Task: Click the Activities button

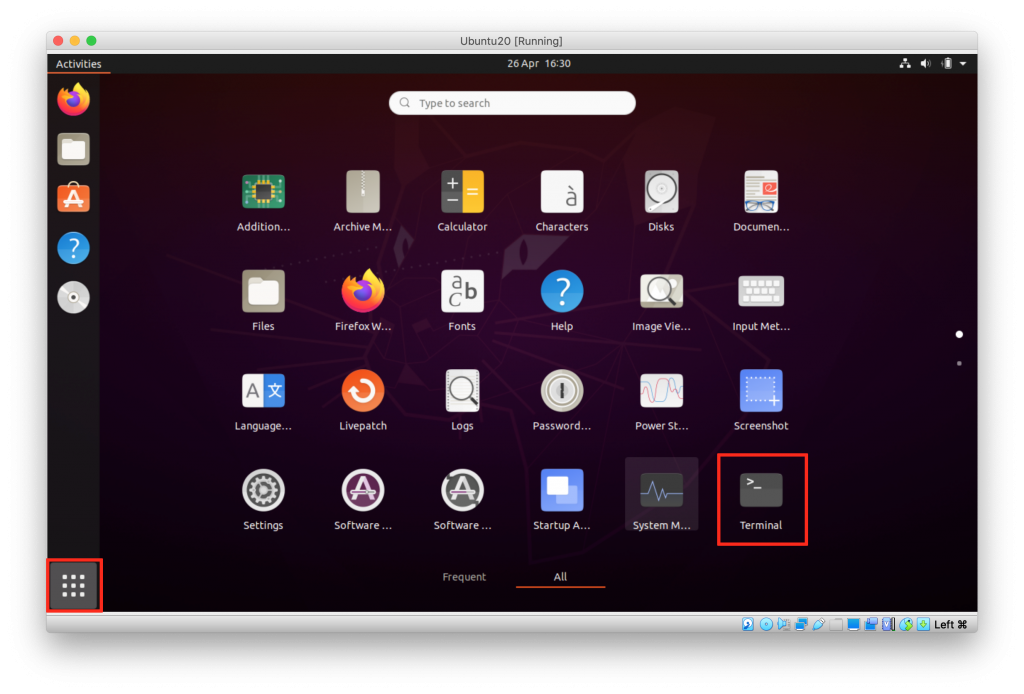Action: (x=78, y=64)
